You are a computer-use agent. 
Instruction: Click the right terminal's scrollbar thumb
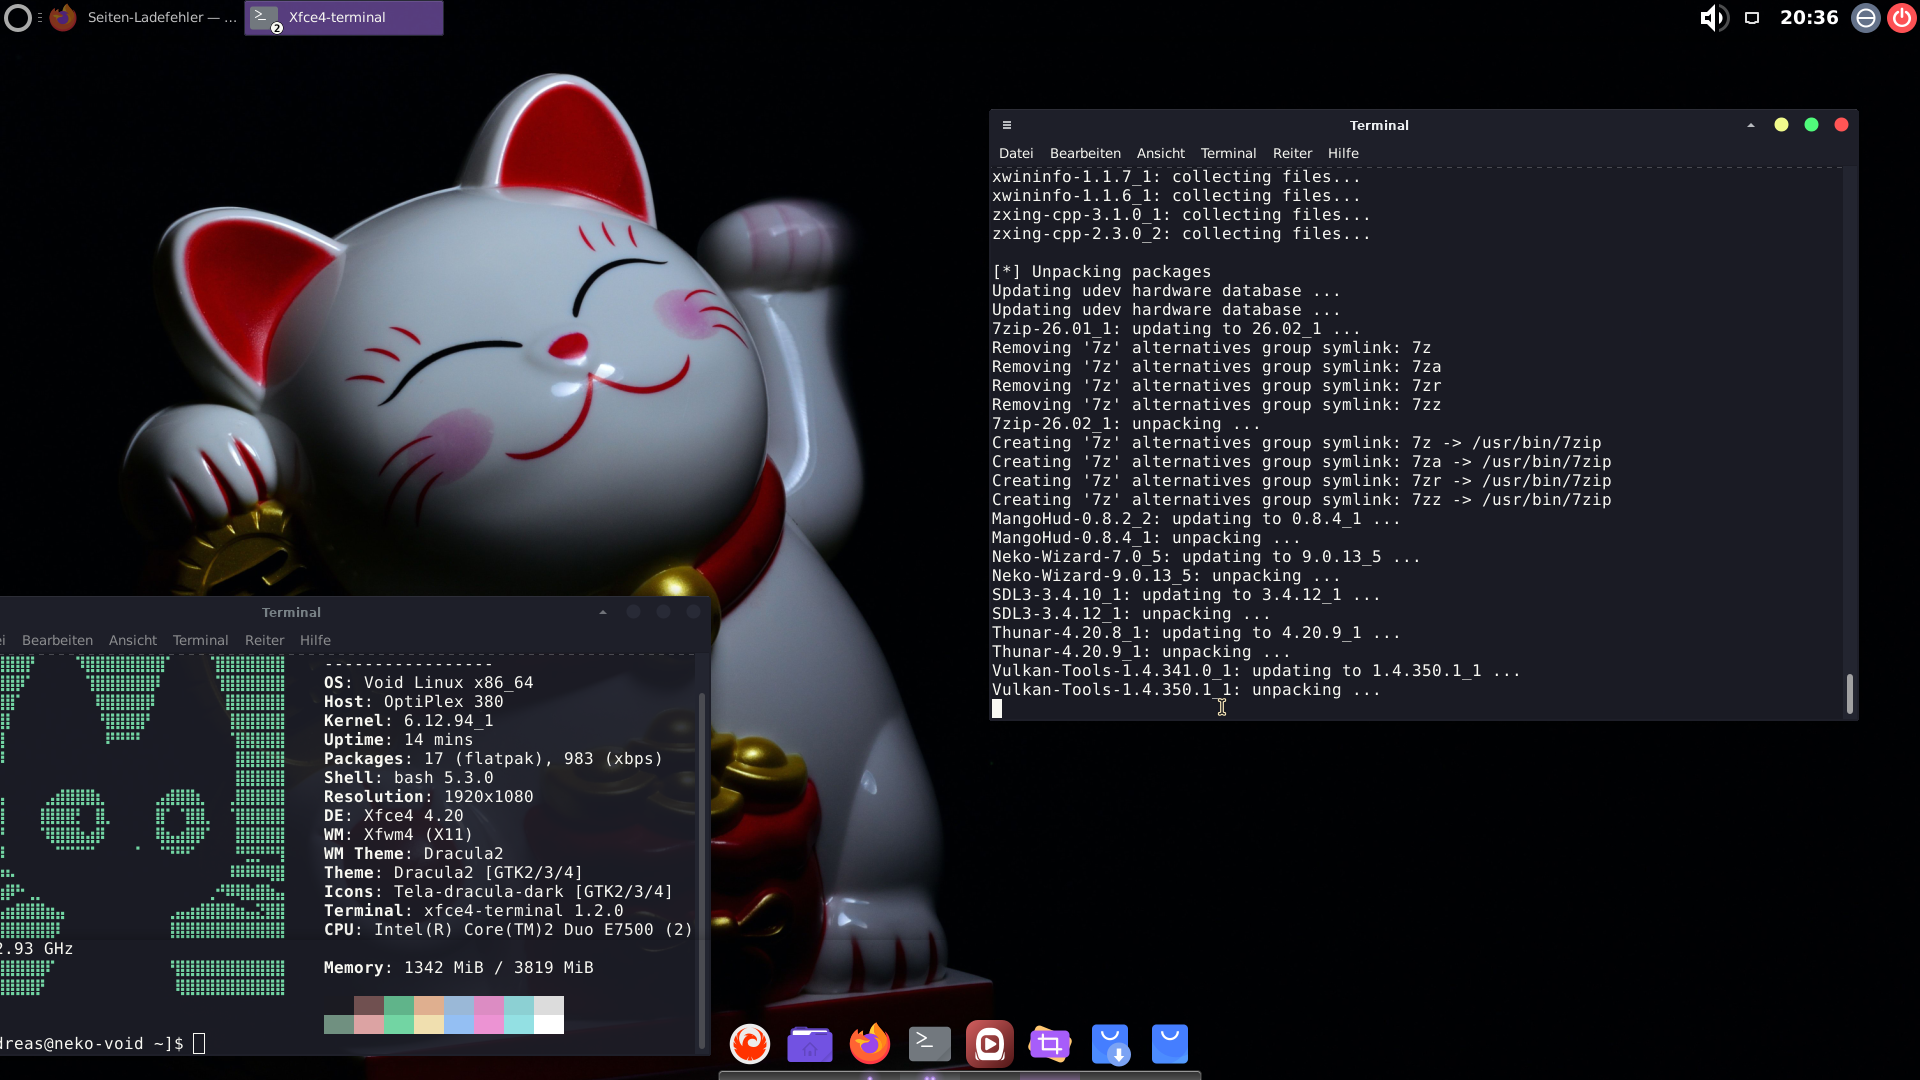click(x=1849, y=694)
